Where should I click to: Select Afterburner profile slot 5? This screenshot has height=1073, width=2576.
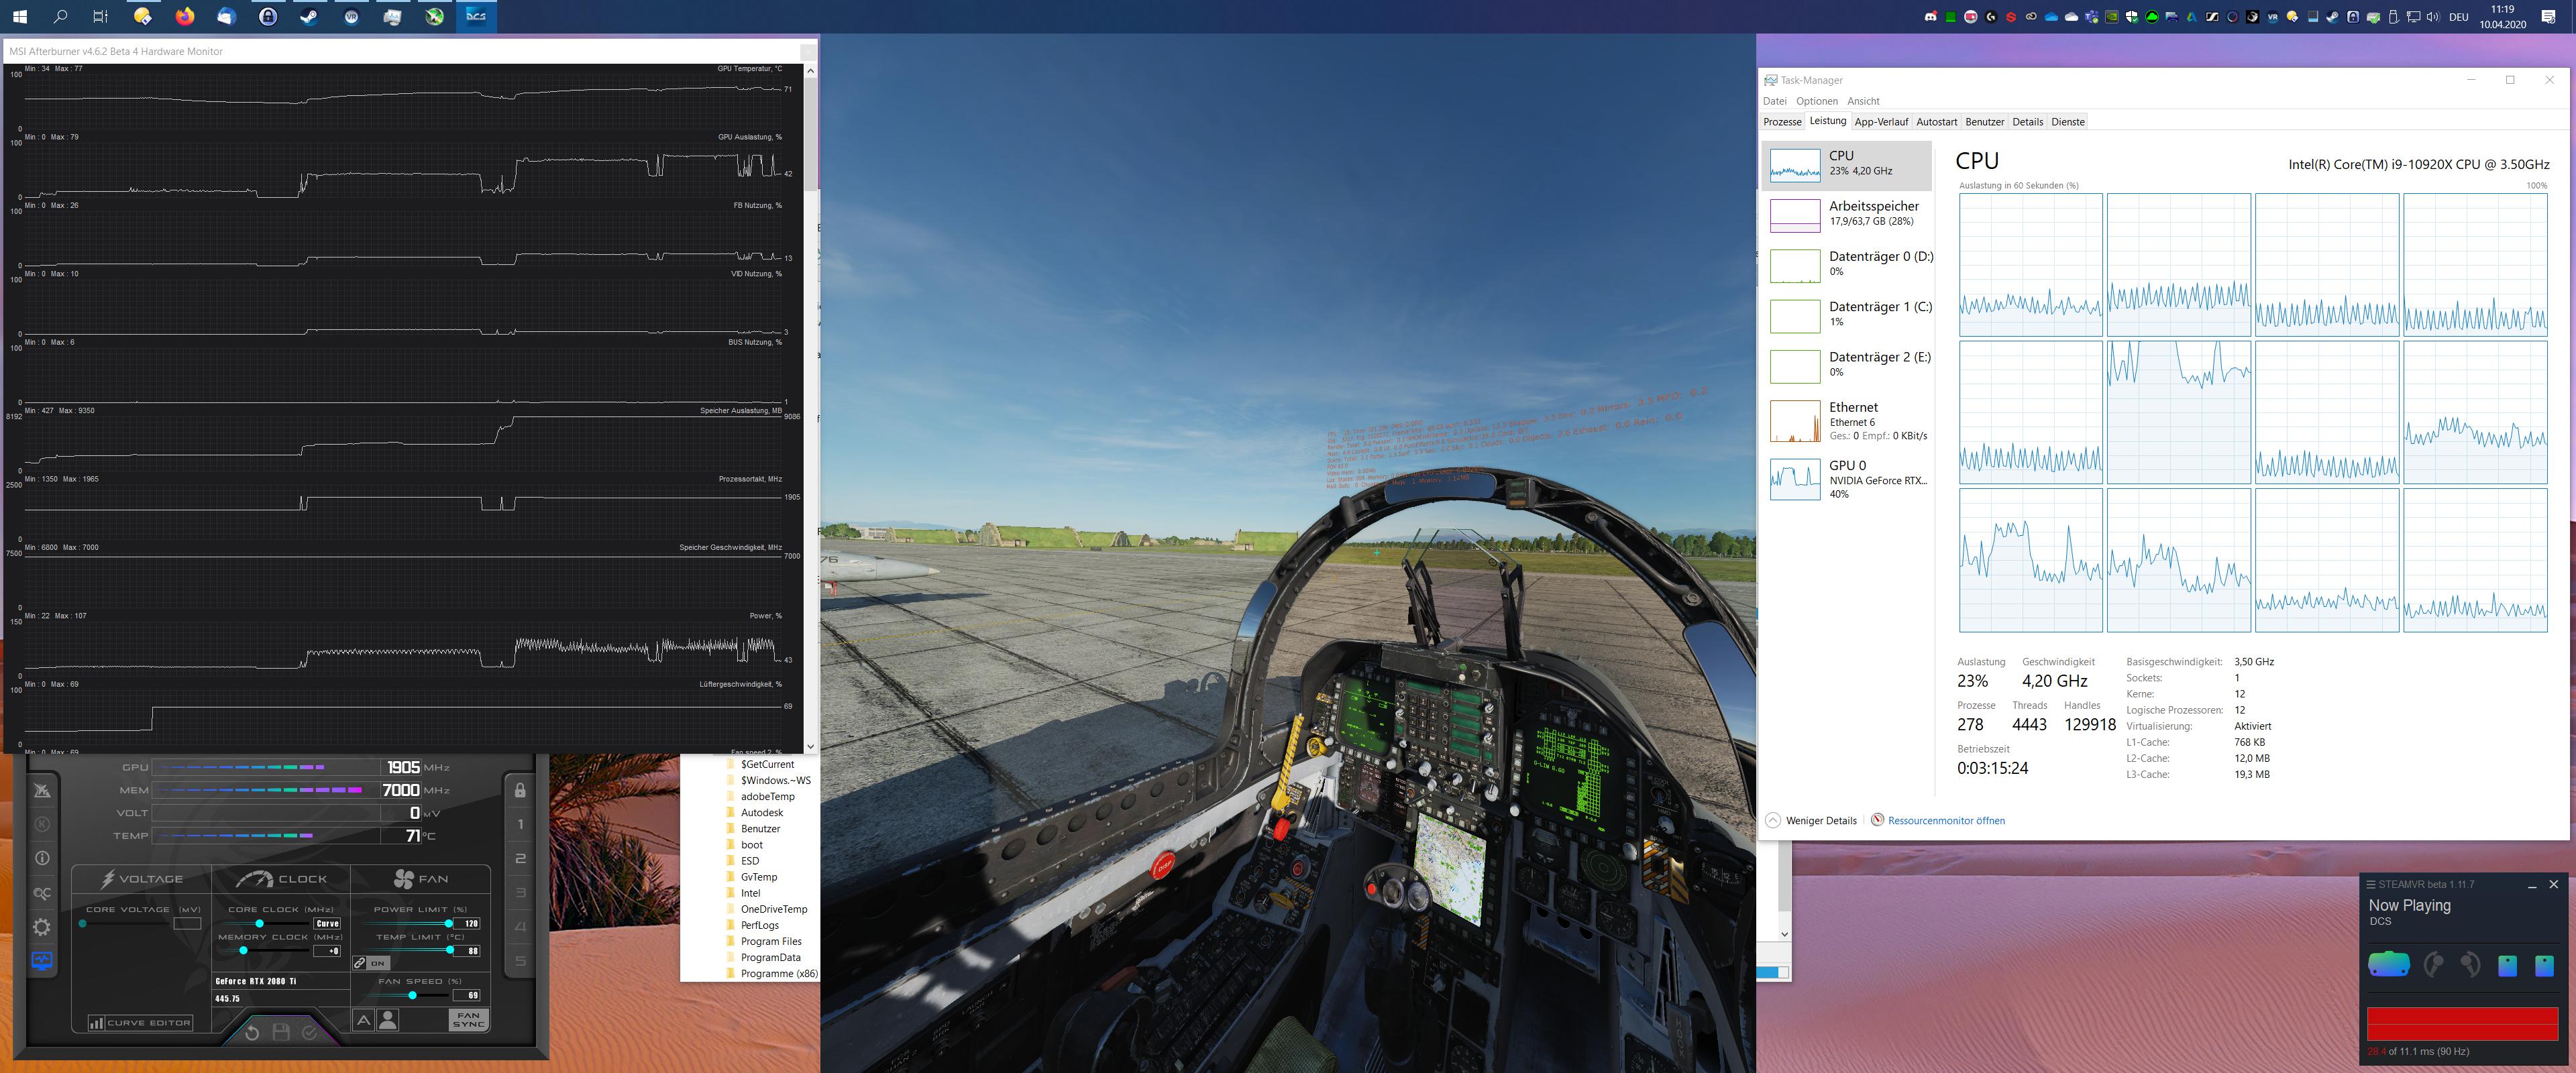(520, 961)
